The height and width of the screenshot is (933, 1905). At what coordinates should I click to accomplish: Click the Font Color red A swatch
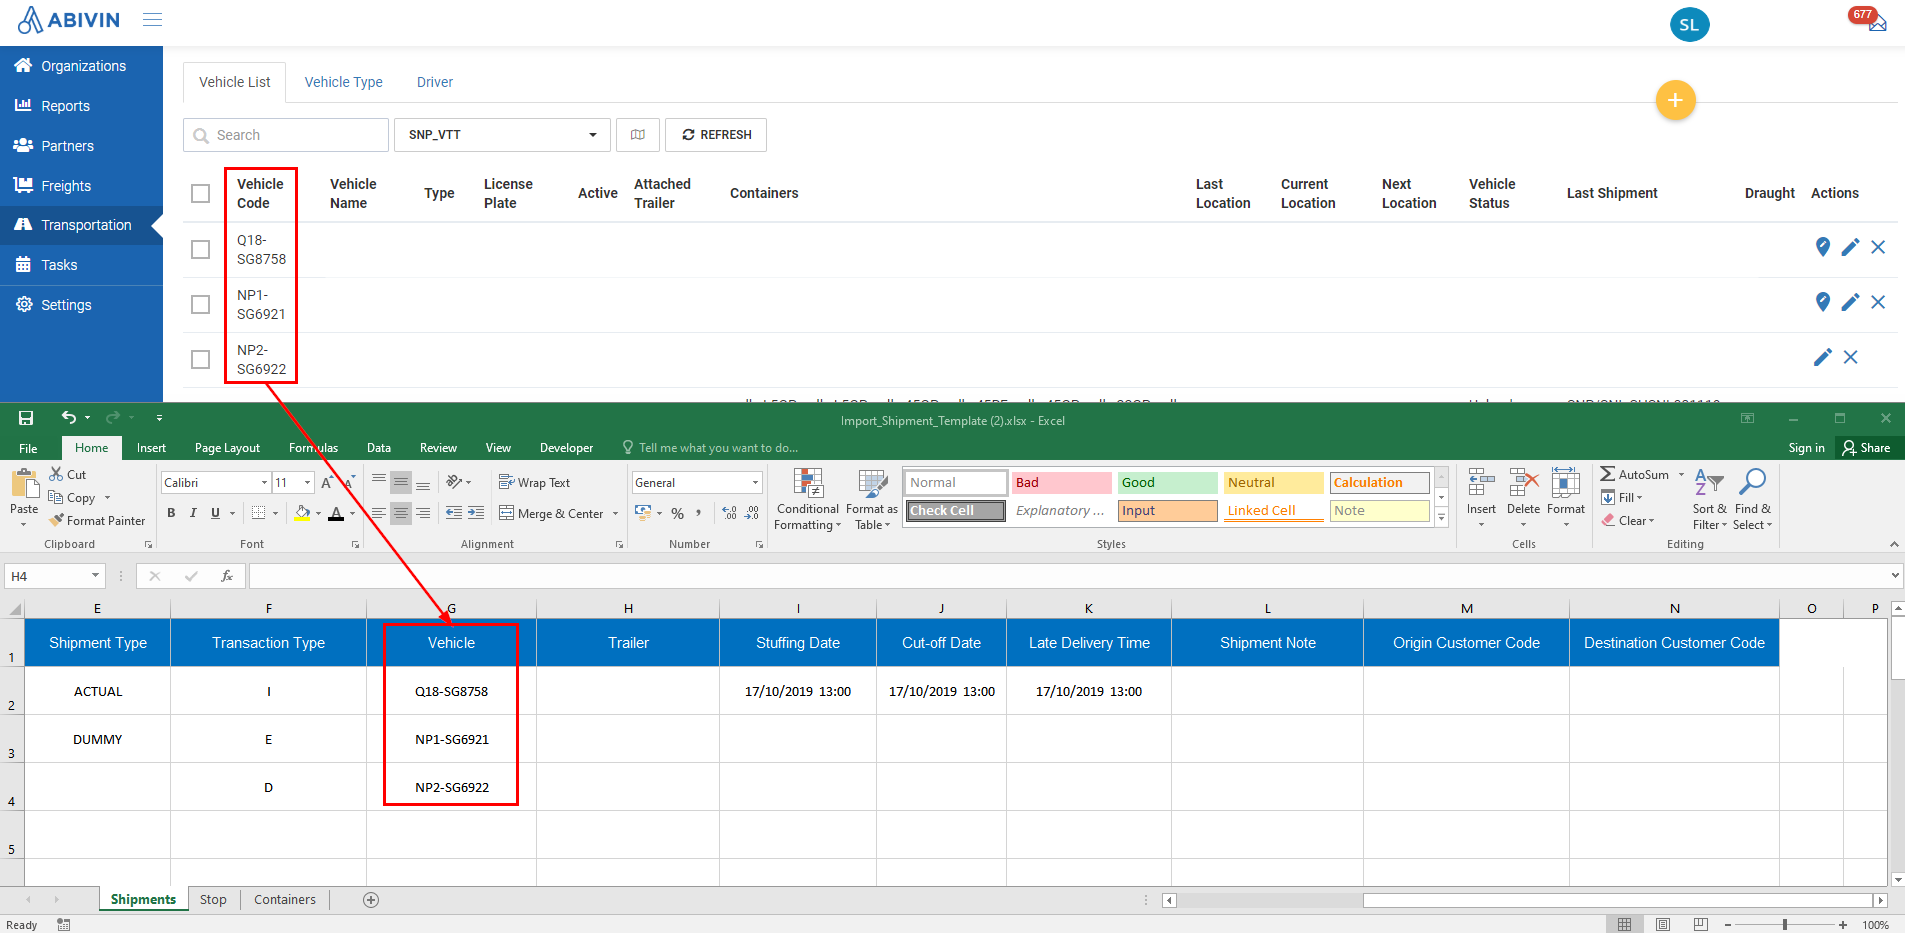click(x=336, y=514)
